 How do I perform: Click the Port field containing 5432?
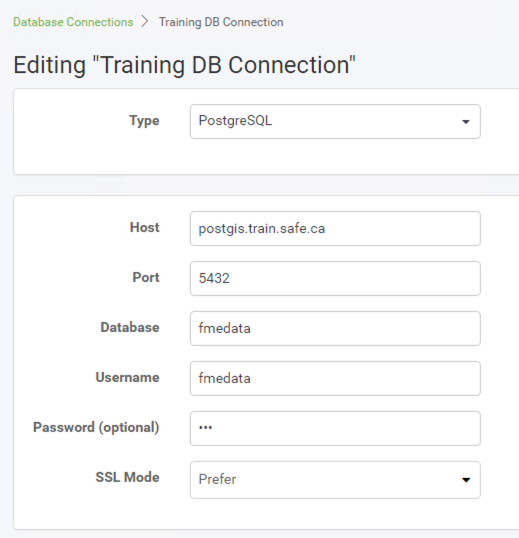[335, 278]
